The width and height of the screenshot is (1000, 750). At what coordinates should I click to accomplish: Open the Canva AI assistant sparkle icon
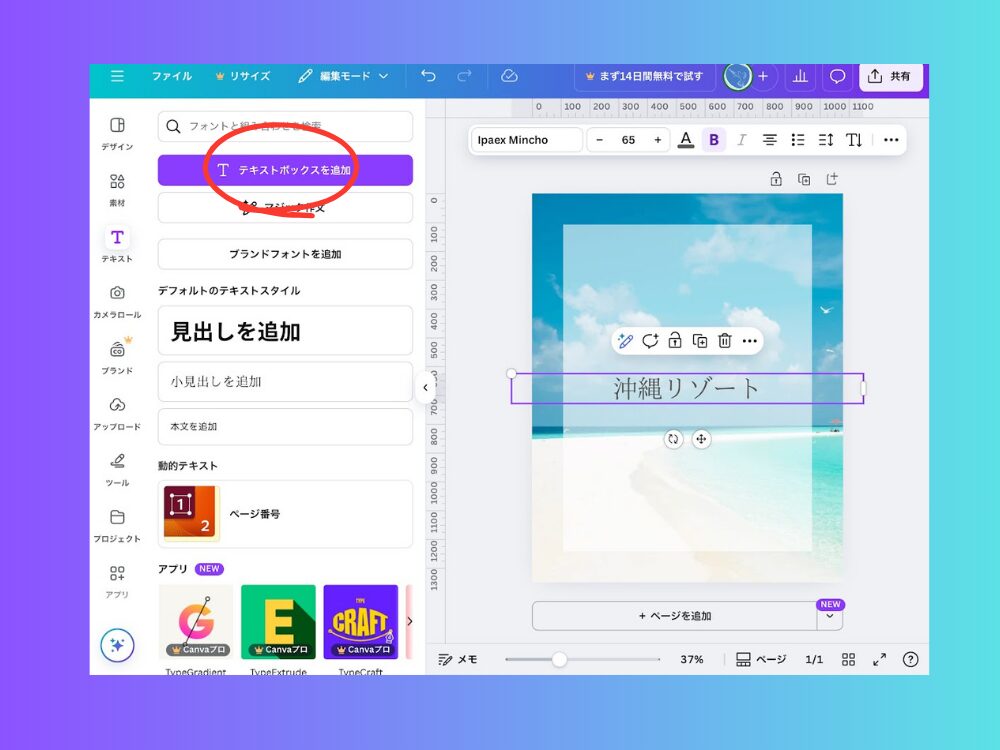[x=117, y=645]
